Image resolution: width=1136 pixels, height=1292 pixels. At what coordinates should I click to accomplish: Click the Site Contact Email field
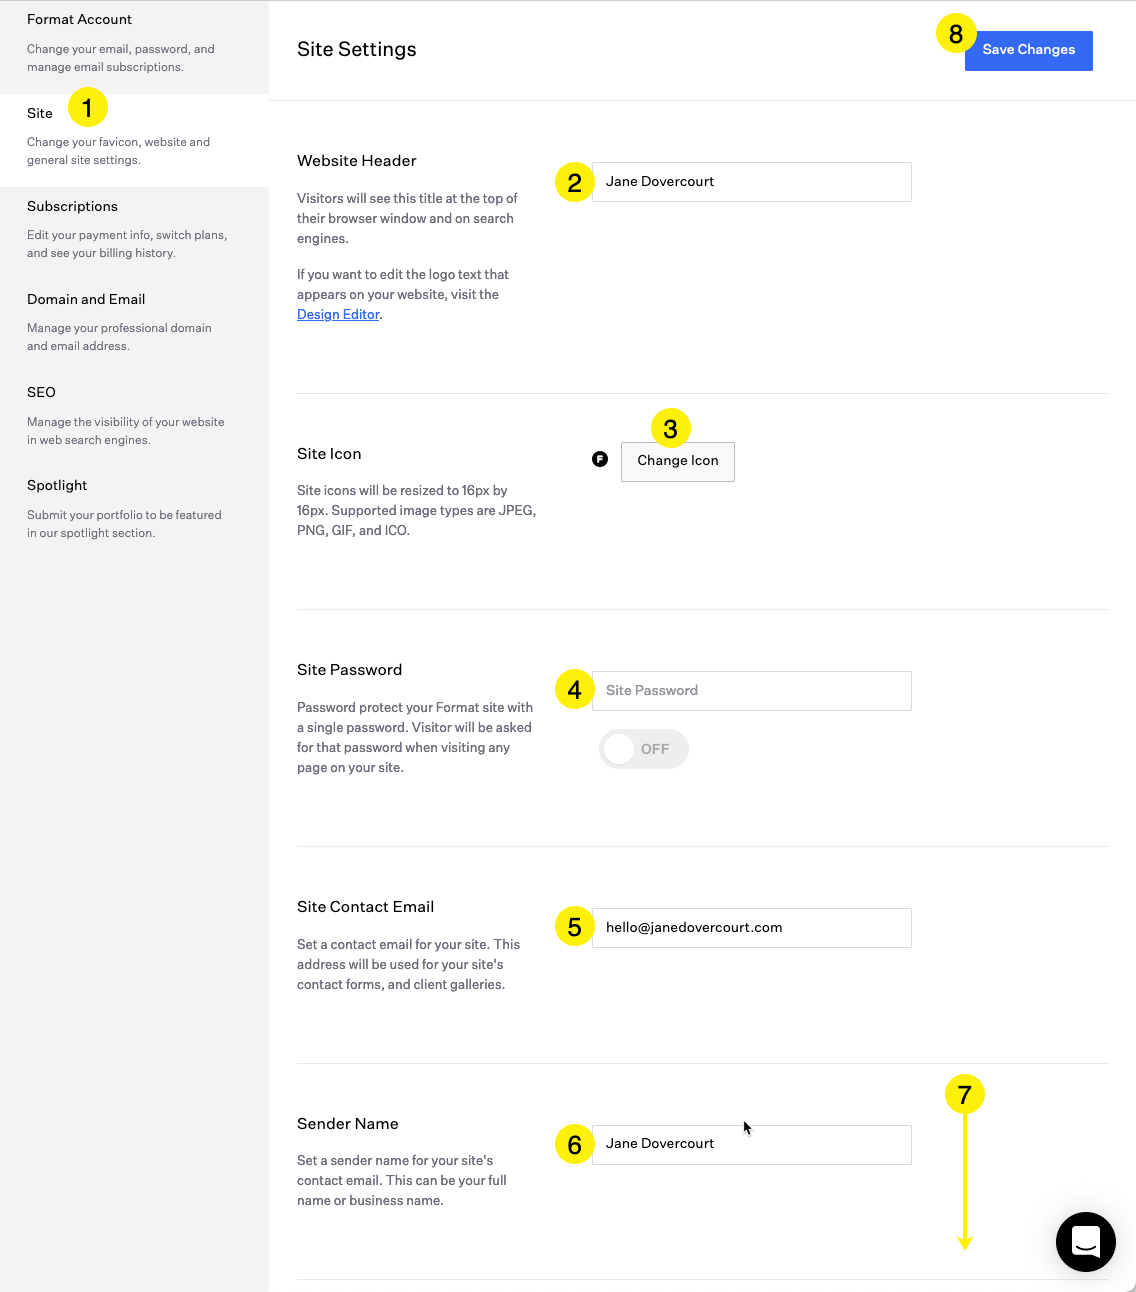tap(752, 928)
